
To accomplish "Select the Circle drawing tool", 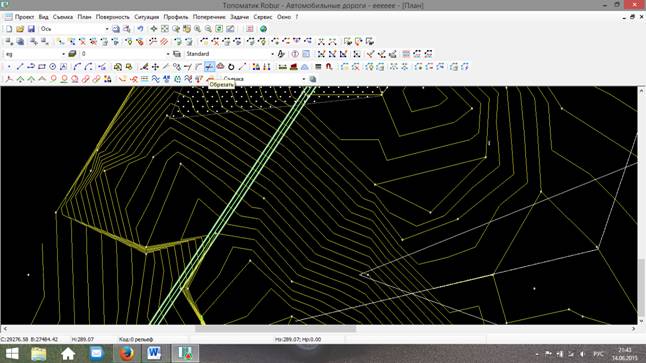I will coord(52,66).
